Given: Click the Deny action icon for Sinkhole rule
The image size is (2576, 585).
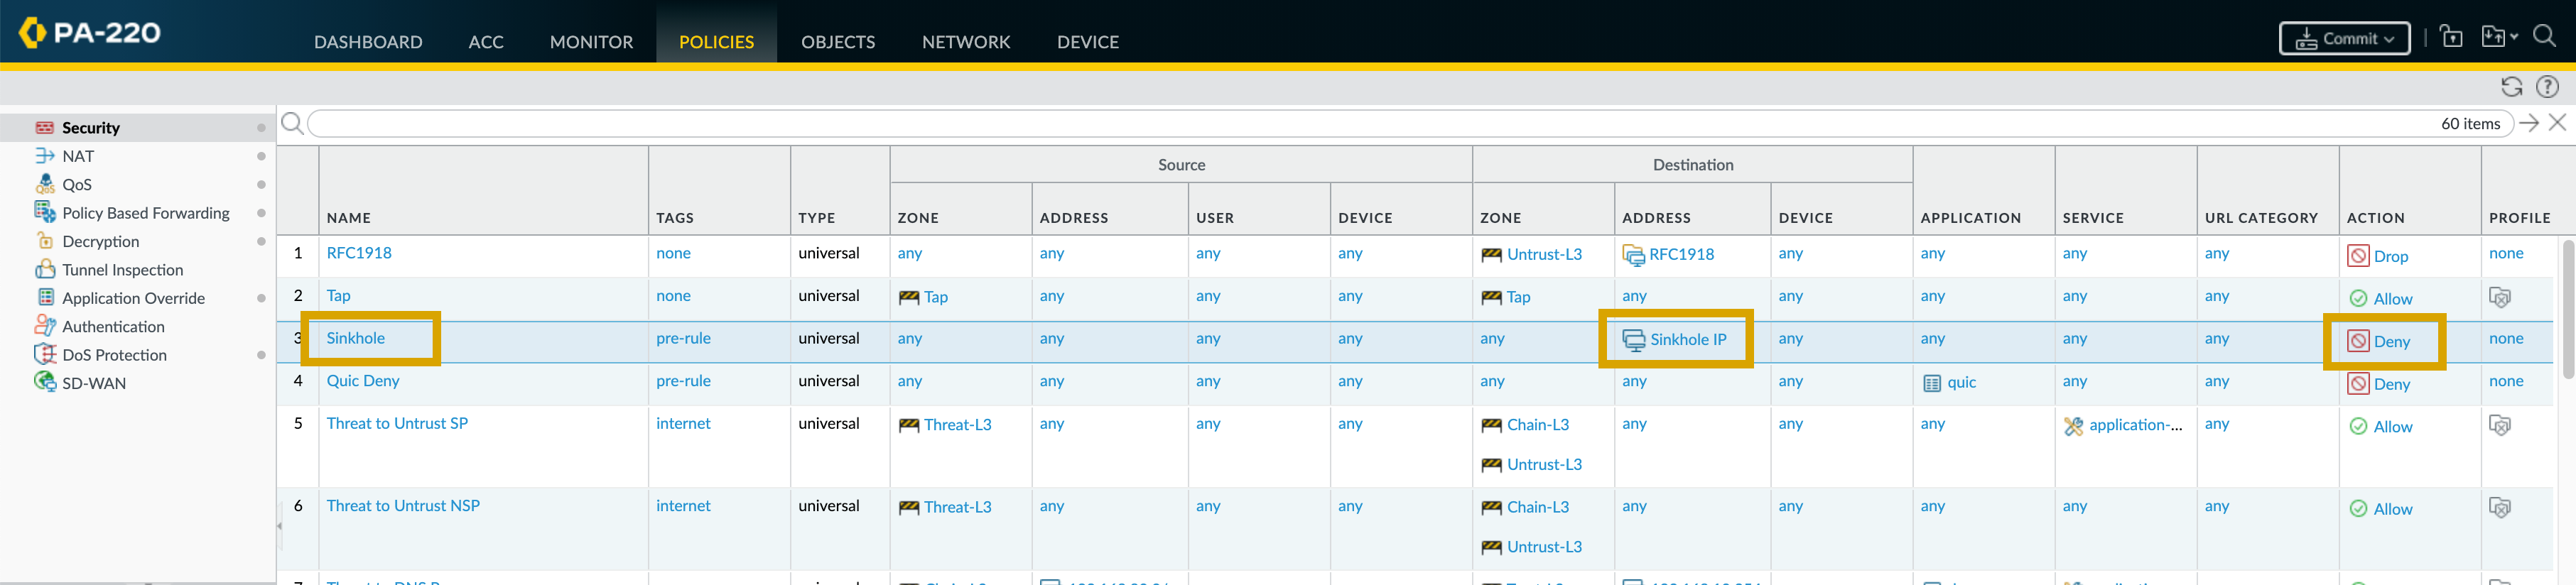Looking at the screenshot, I should [x=2358, y=341].
